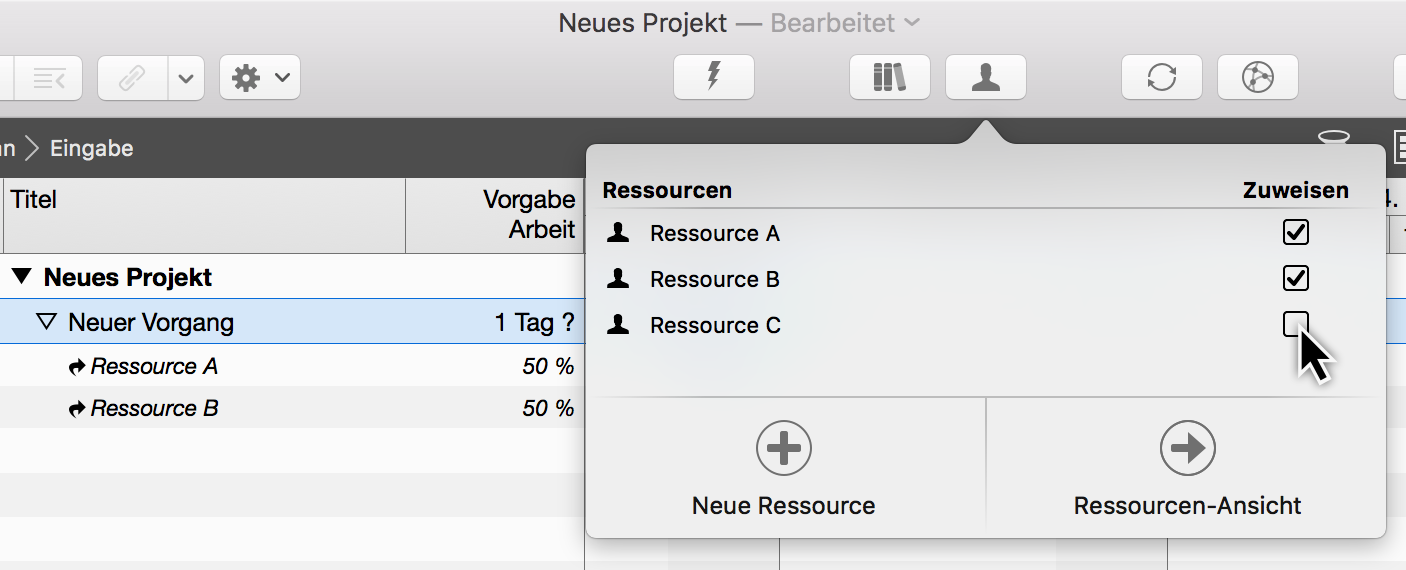Click the outdent lines toolbar button
Viewport: 1406px width, 570px height.
click(48, 78)
